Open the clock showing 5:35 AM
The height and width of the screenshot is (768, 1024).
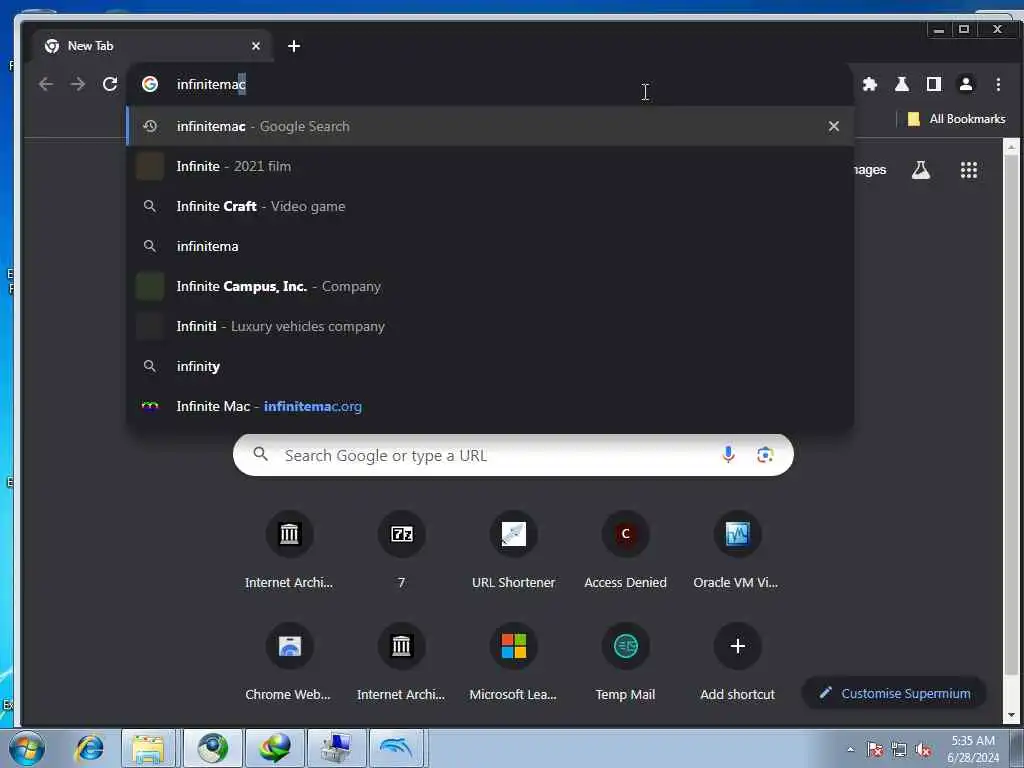point(973,748)
